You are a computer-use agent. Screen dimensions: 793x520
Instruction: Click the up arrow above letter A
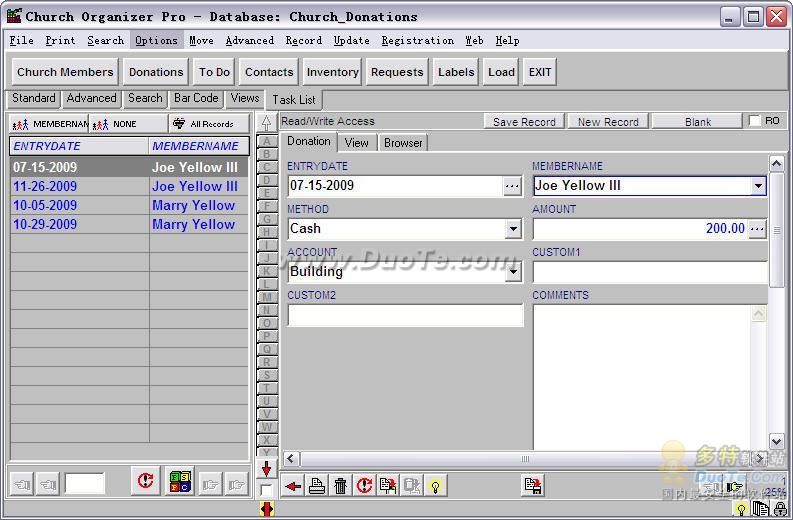pos(267,122)
